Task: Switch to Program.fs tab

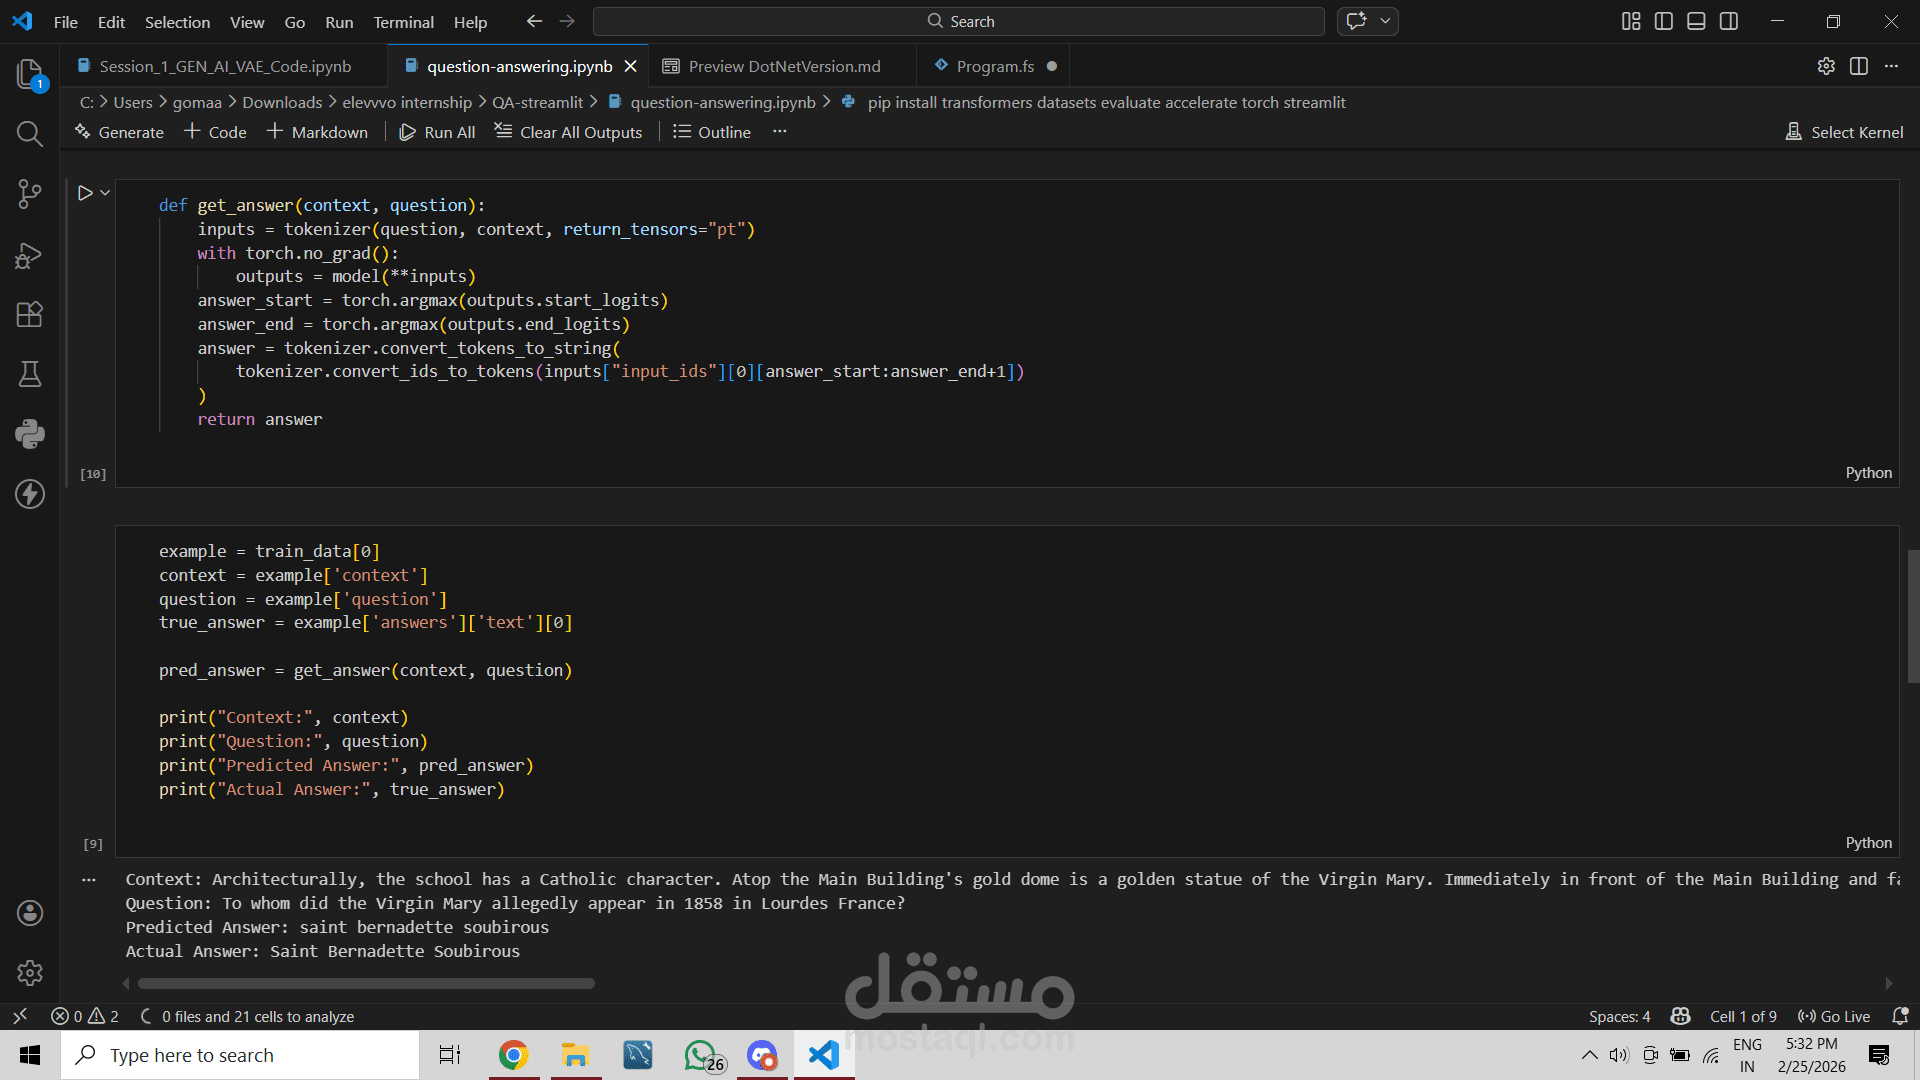Action: [994, 66]
